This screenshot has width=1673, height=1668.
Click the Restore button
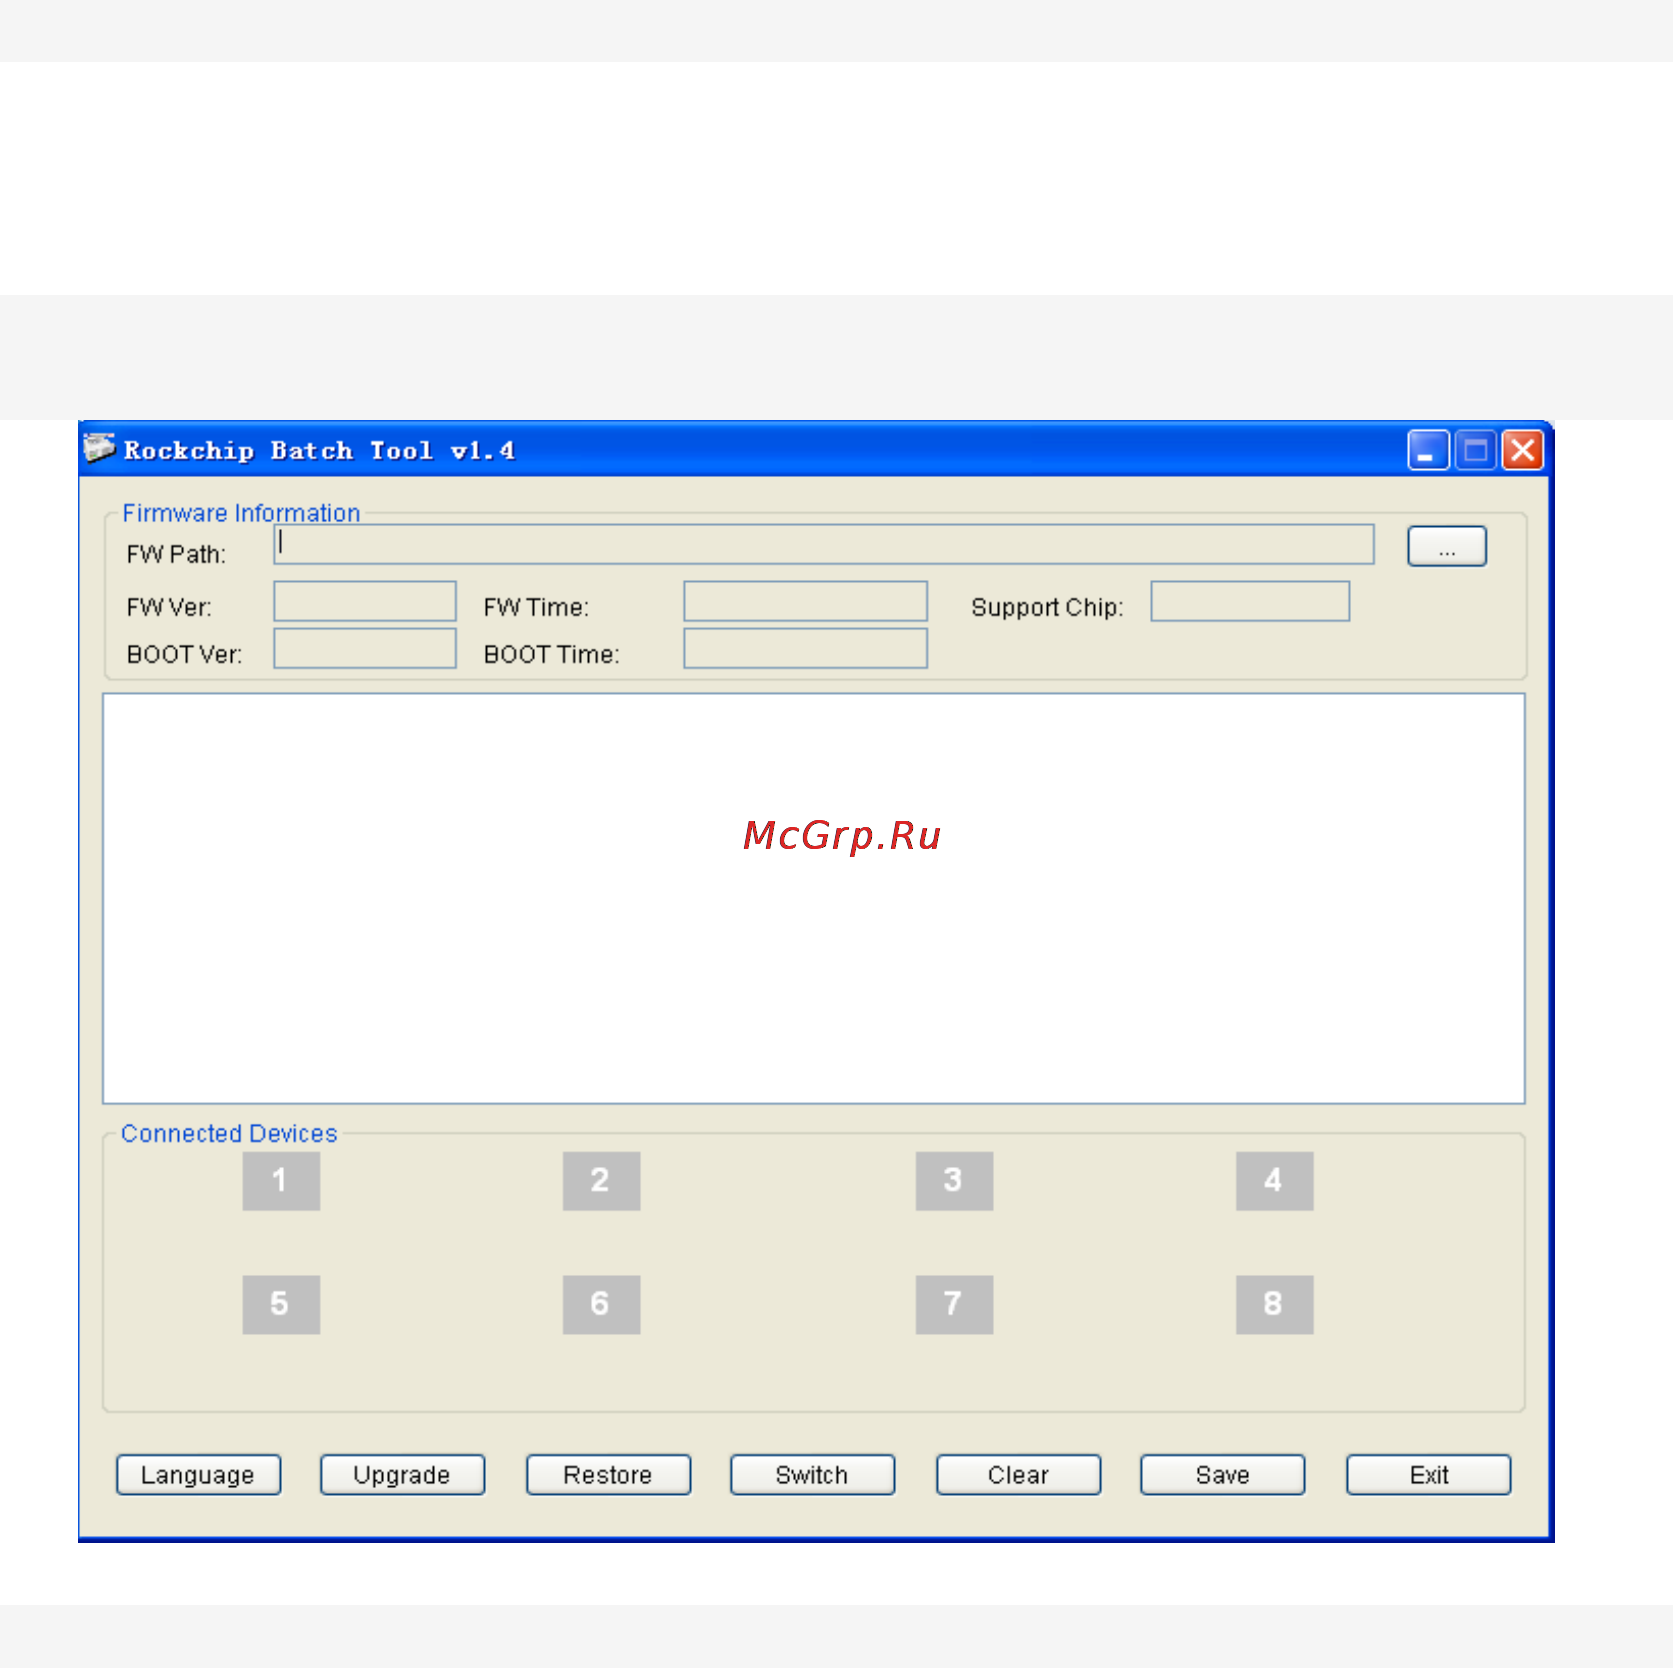(x=608, y=1475)
